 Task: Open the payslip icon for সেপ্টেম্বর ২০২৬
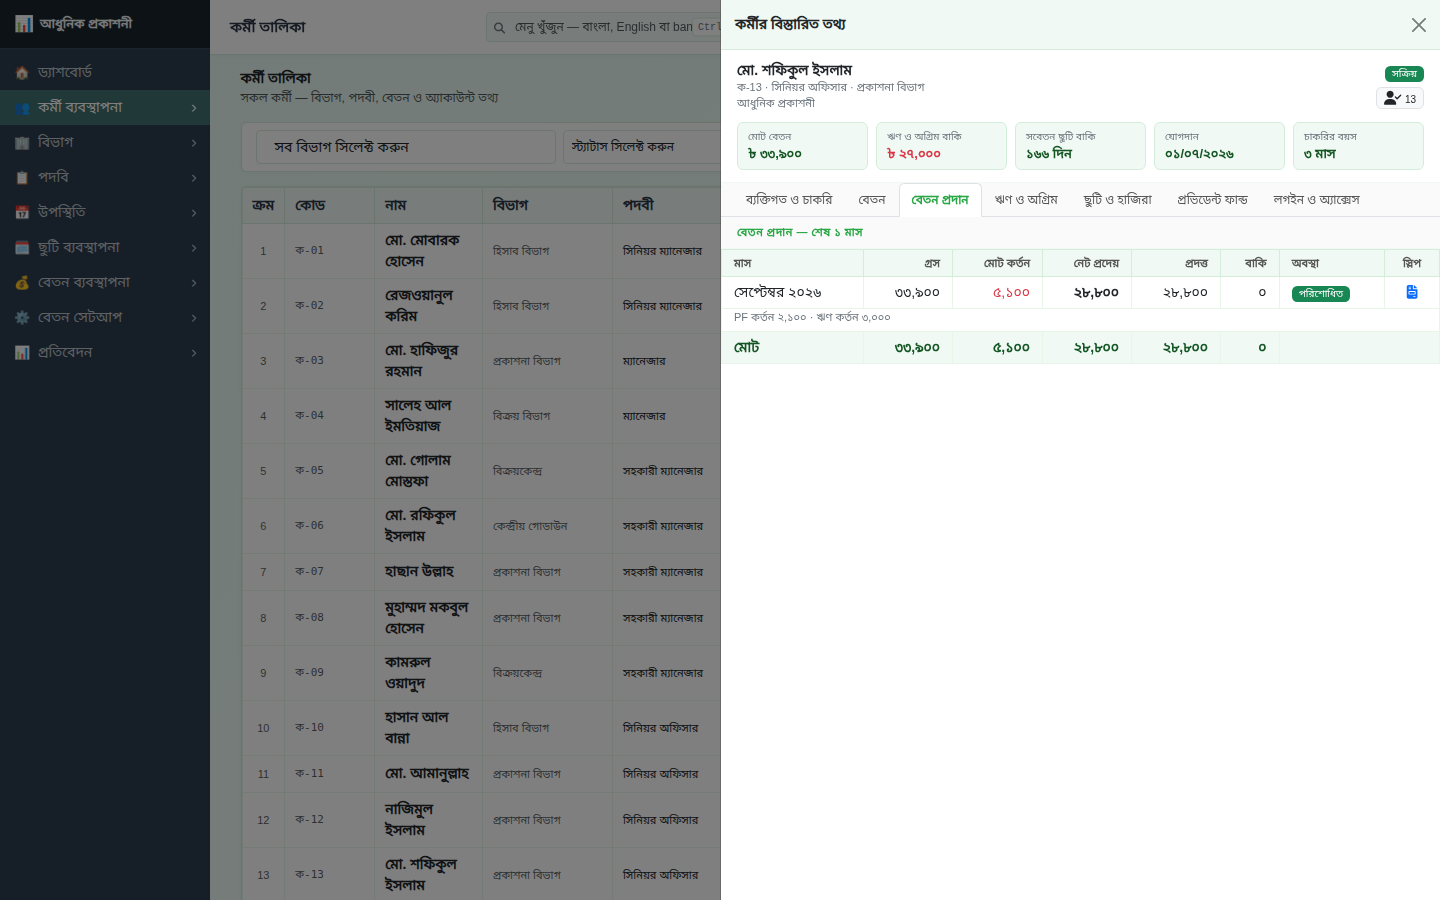[1411, 292]
